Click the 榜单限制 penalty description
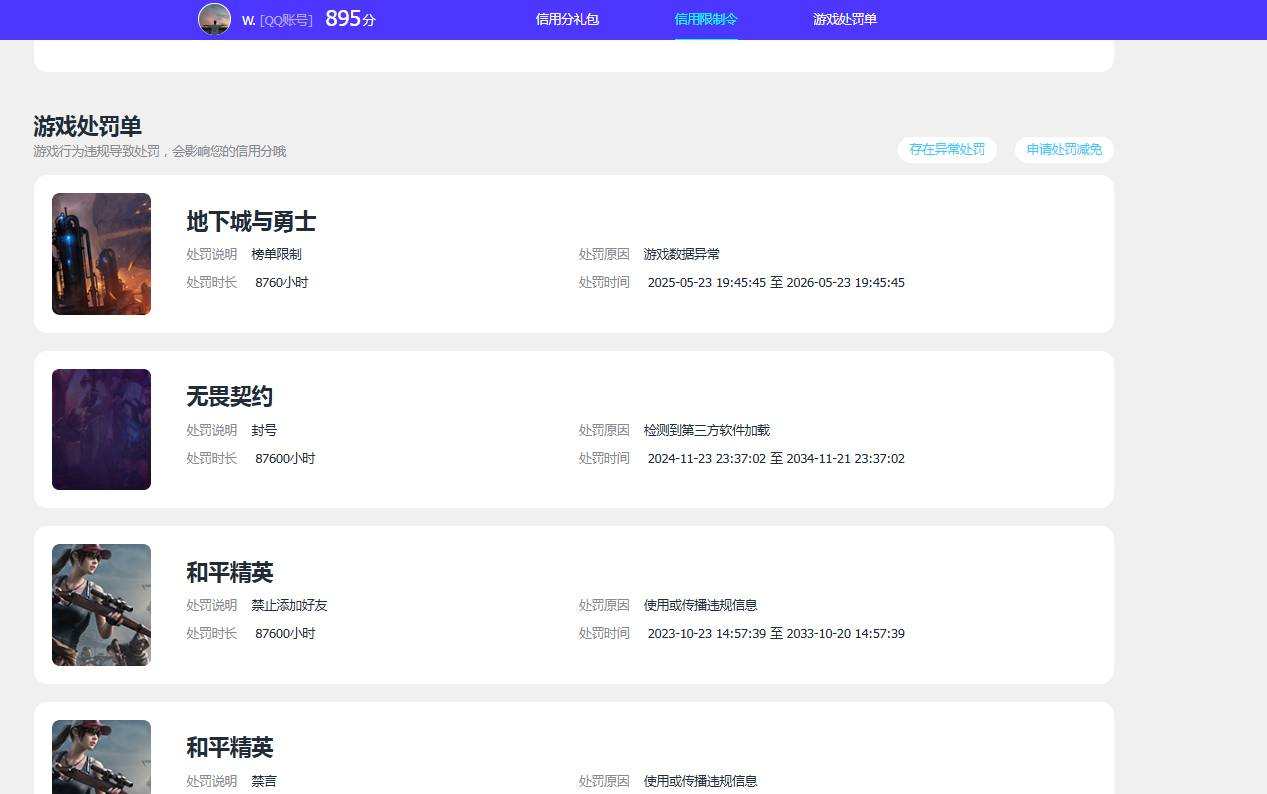 [x=276, y=255]
